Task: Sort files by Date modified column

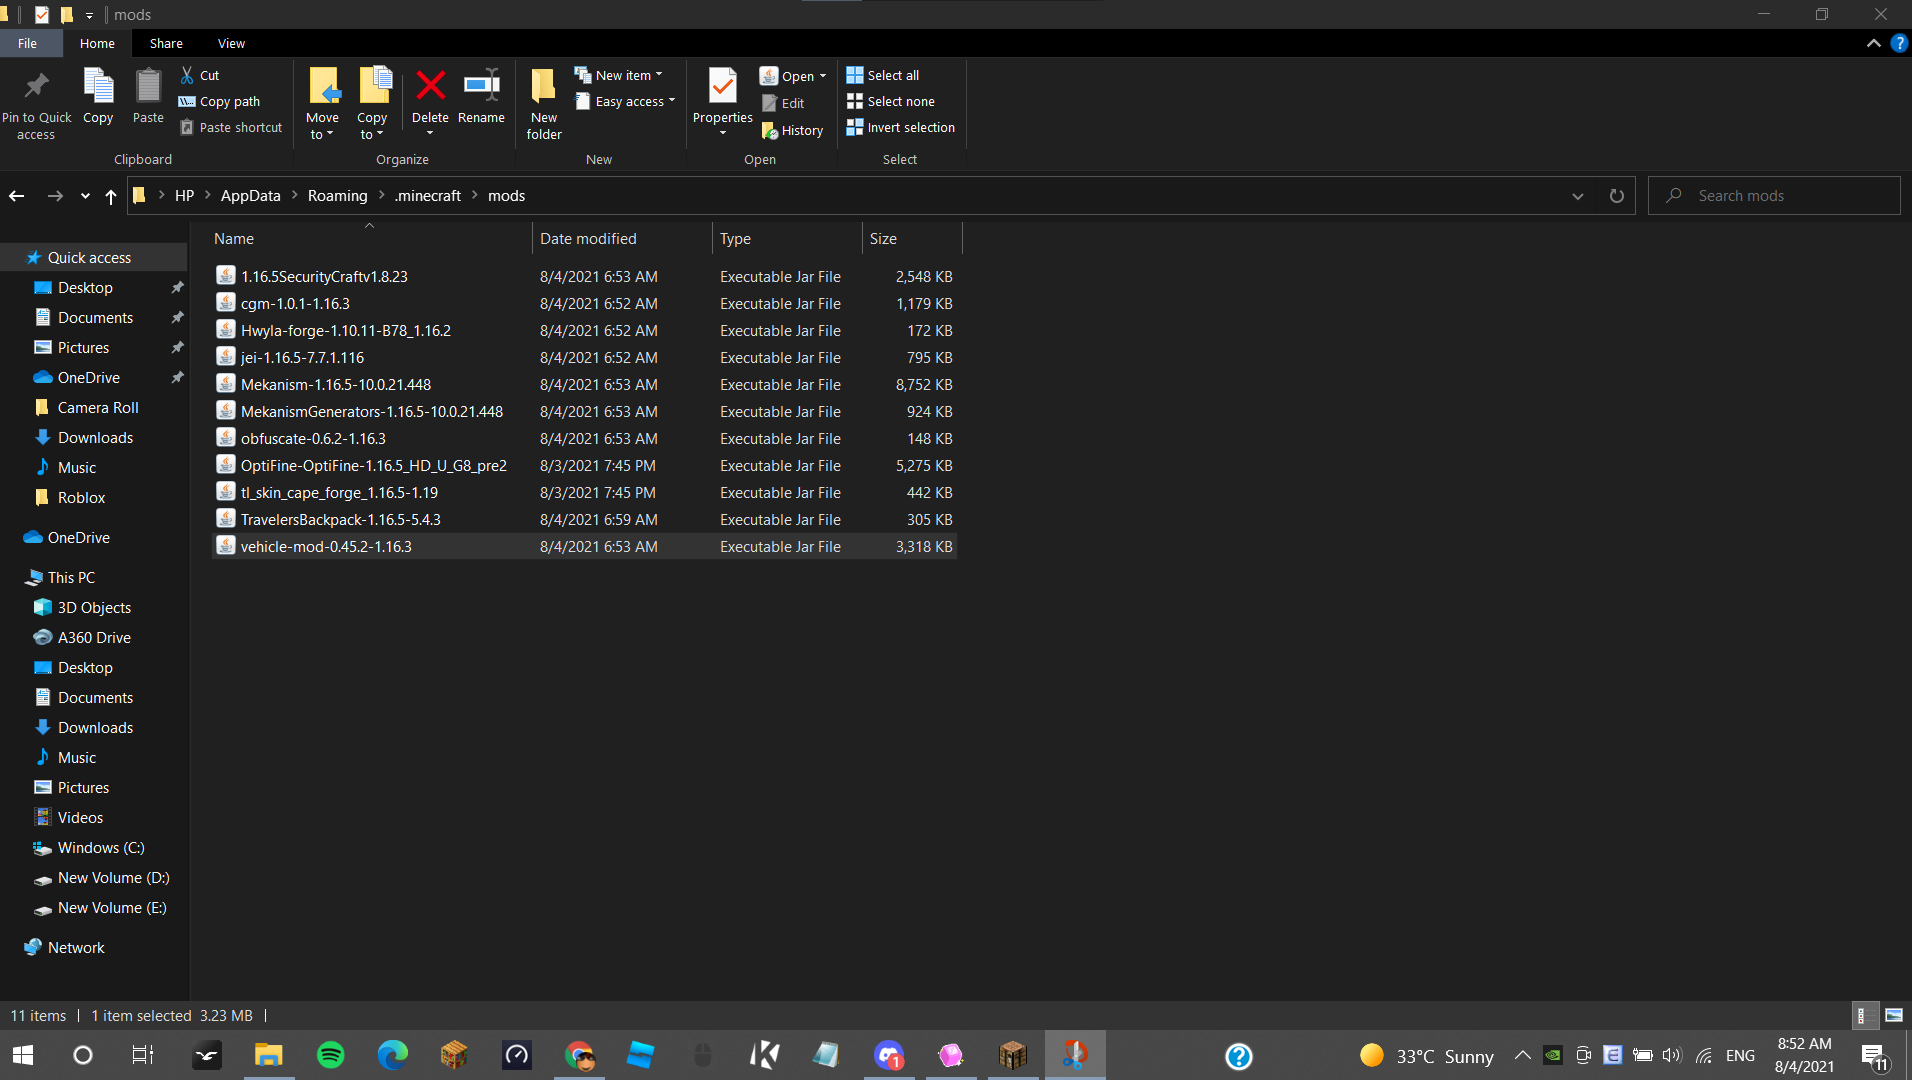Action: (x=622, y=239)
